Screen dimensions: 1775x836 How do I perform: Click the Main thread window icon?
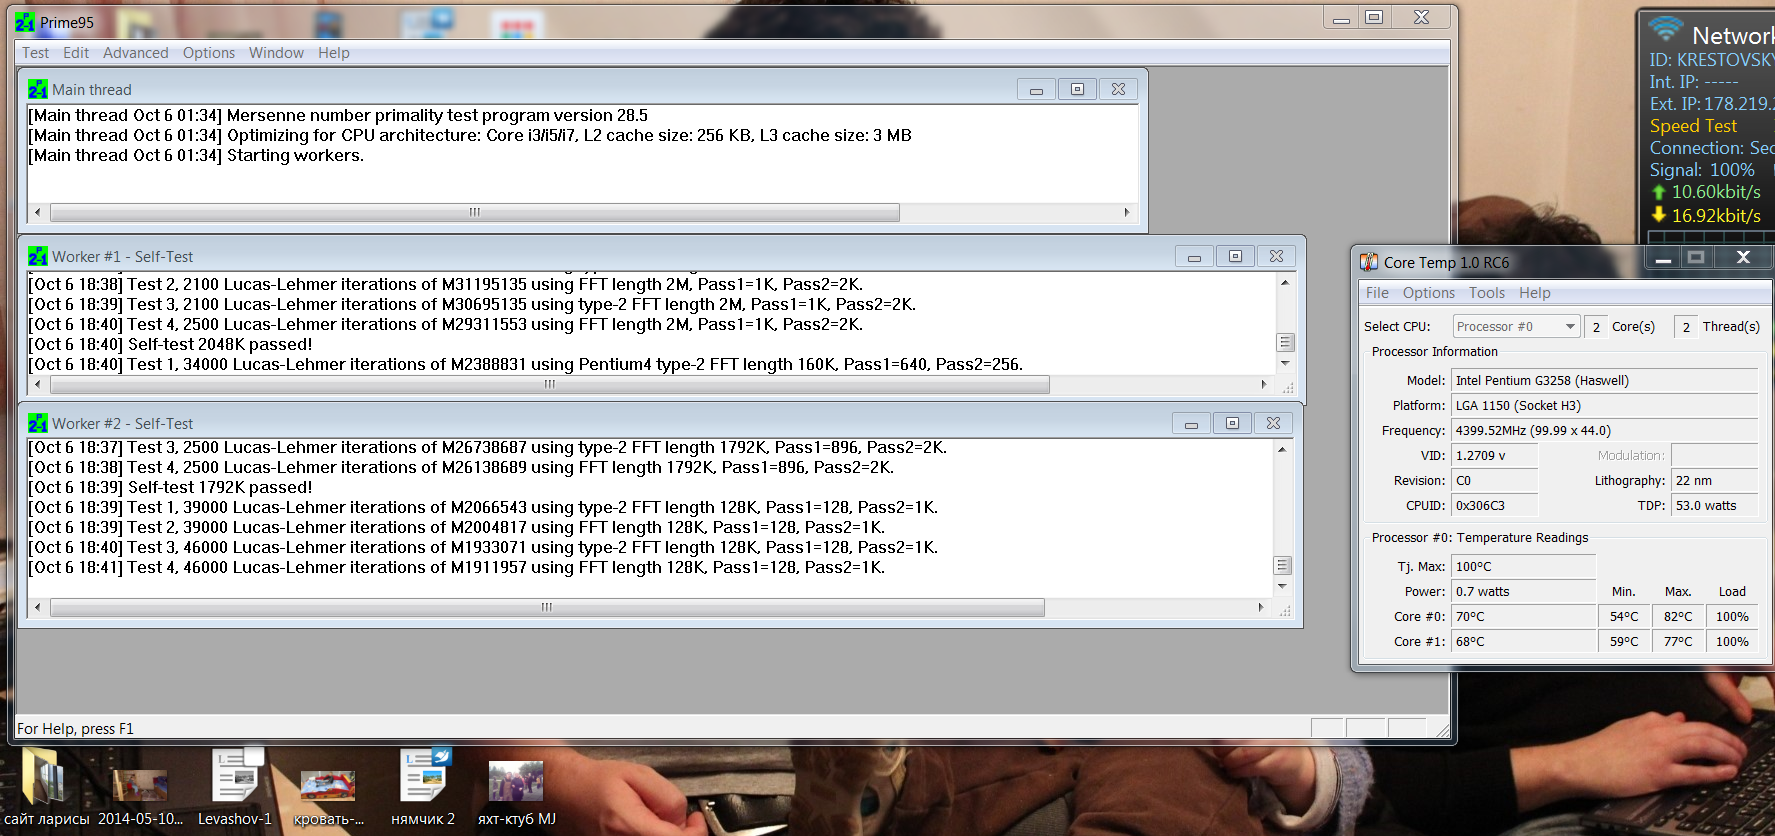pyautogui.click(x=38, y=90)
